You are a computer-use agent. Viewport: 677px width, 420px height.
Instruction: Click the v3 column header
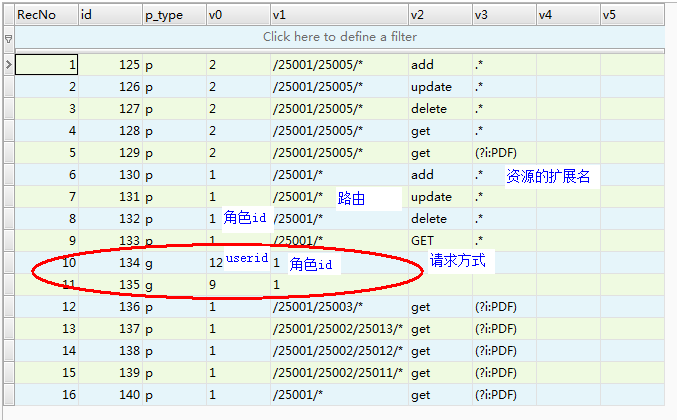pyautogui.click(x=504, y=15)
